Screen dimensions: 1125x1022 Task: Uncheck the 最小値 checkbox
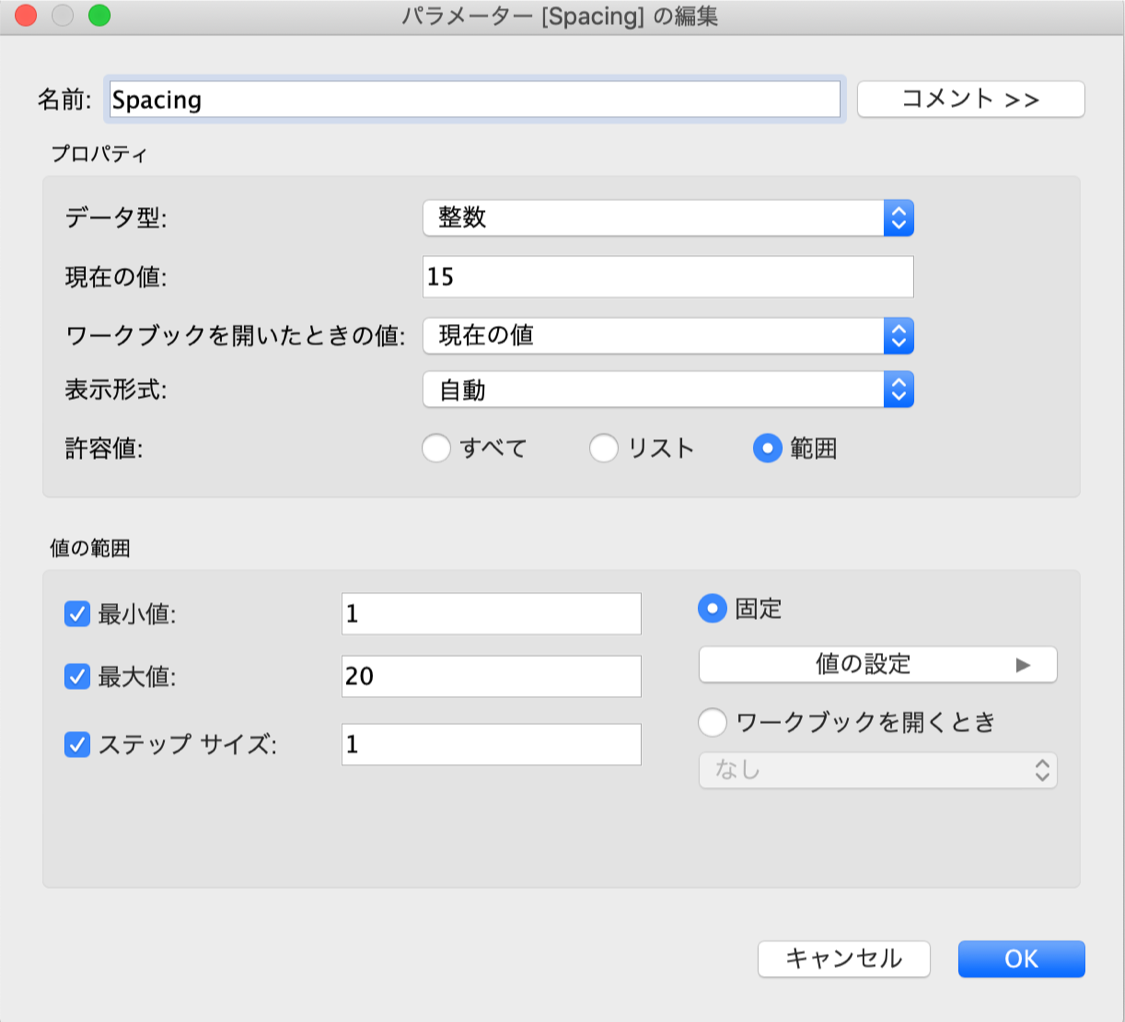78,614
